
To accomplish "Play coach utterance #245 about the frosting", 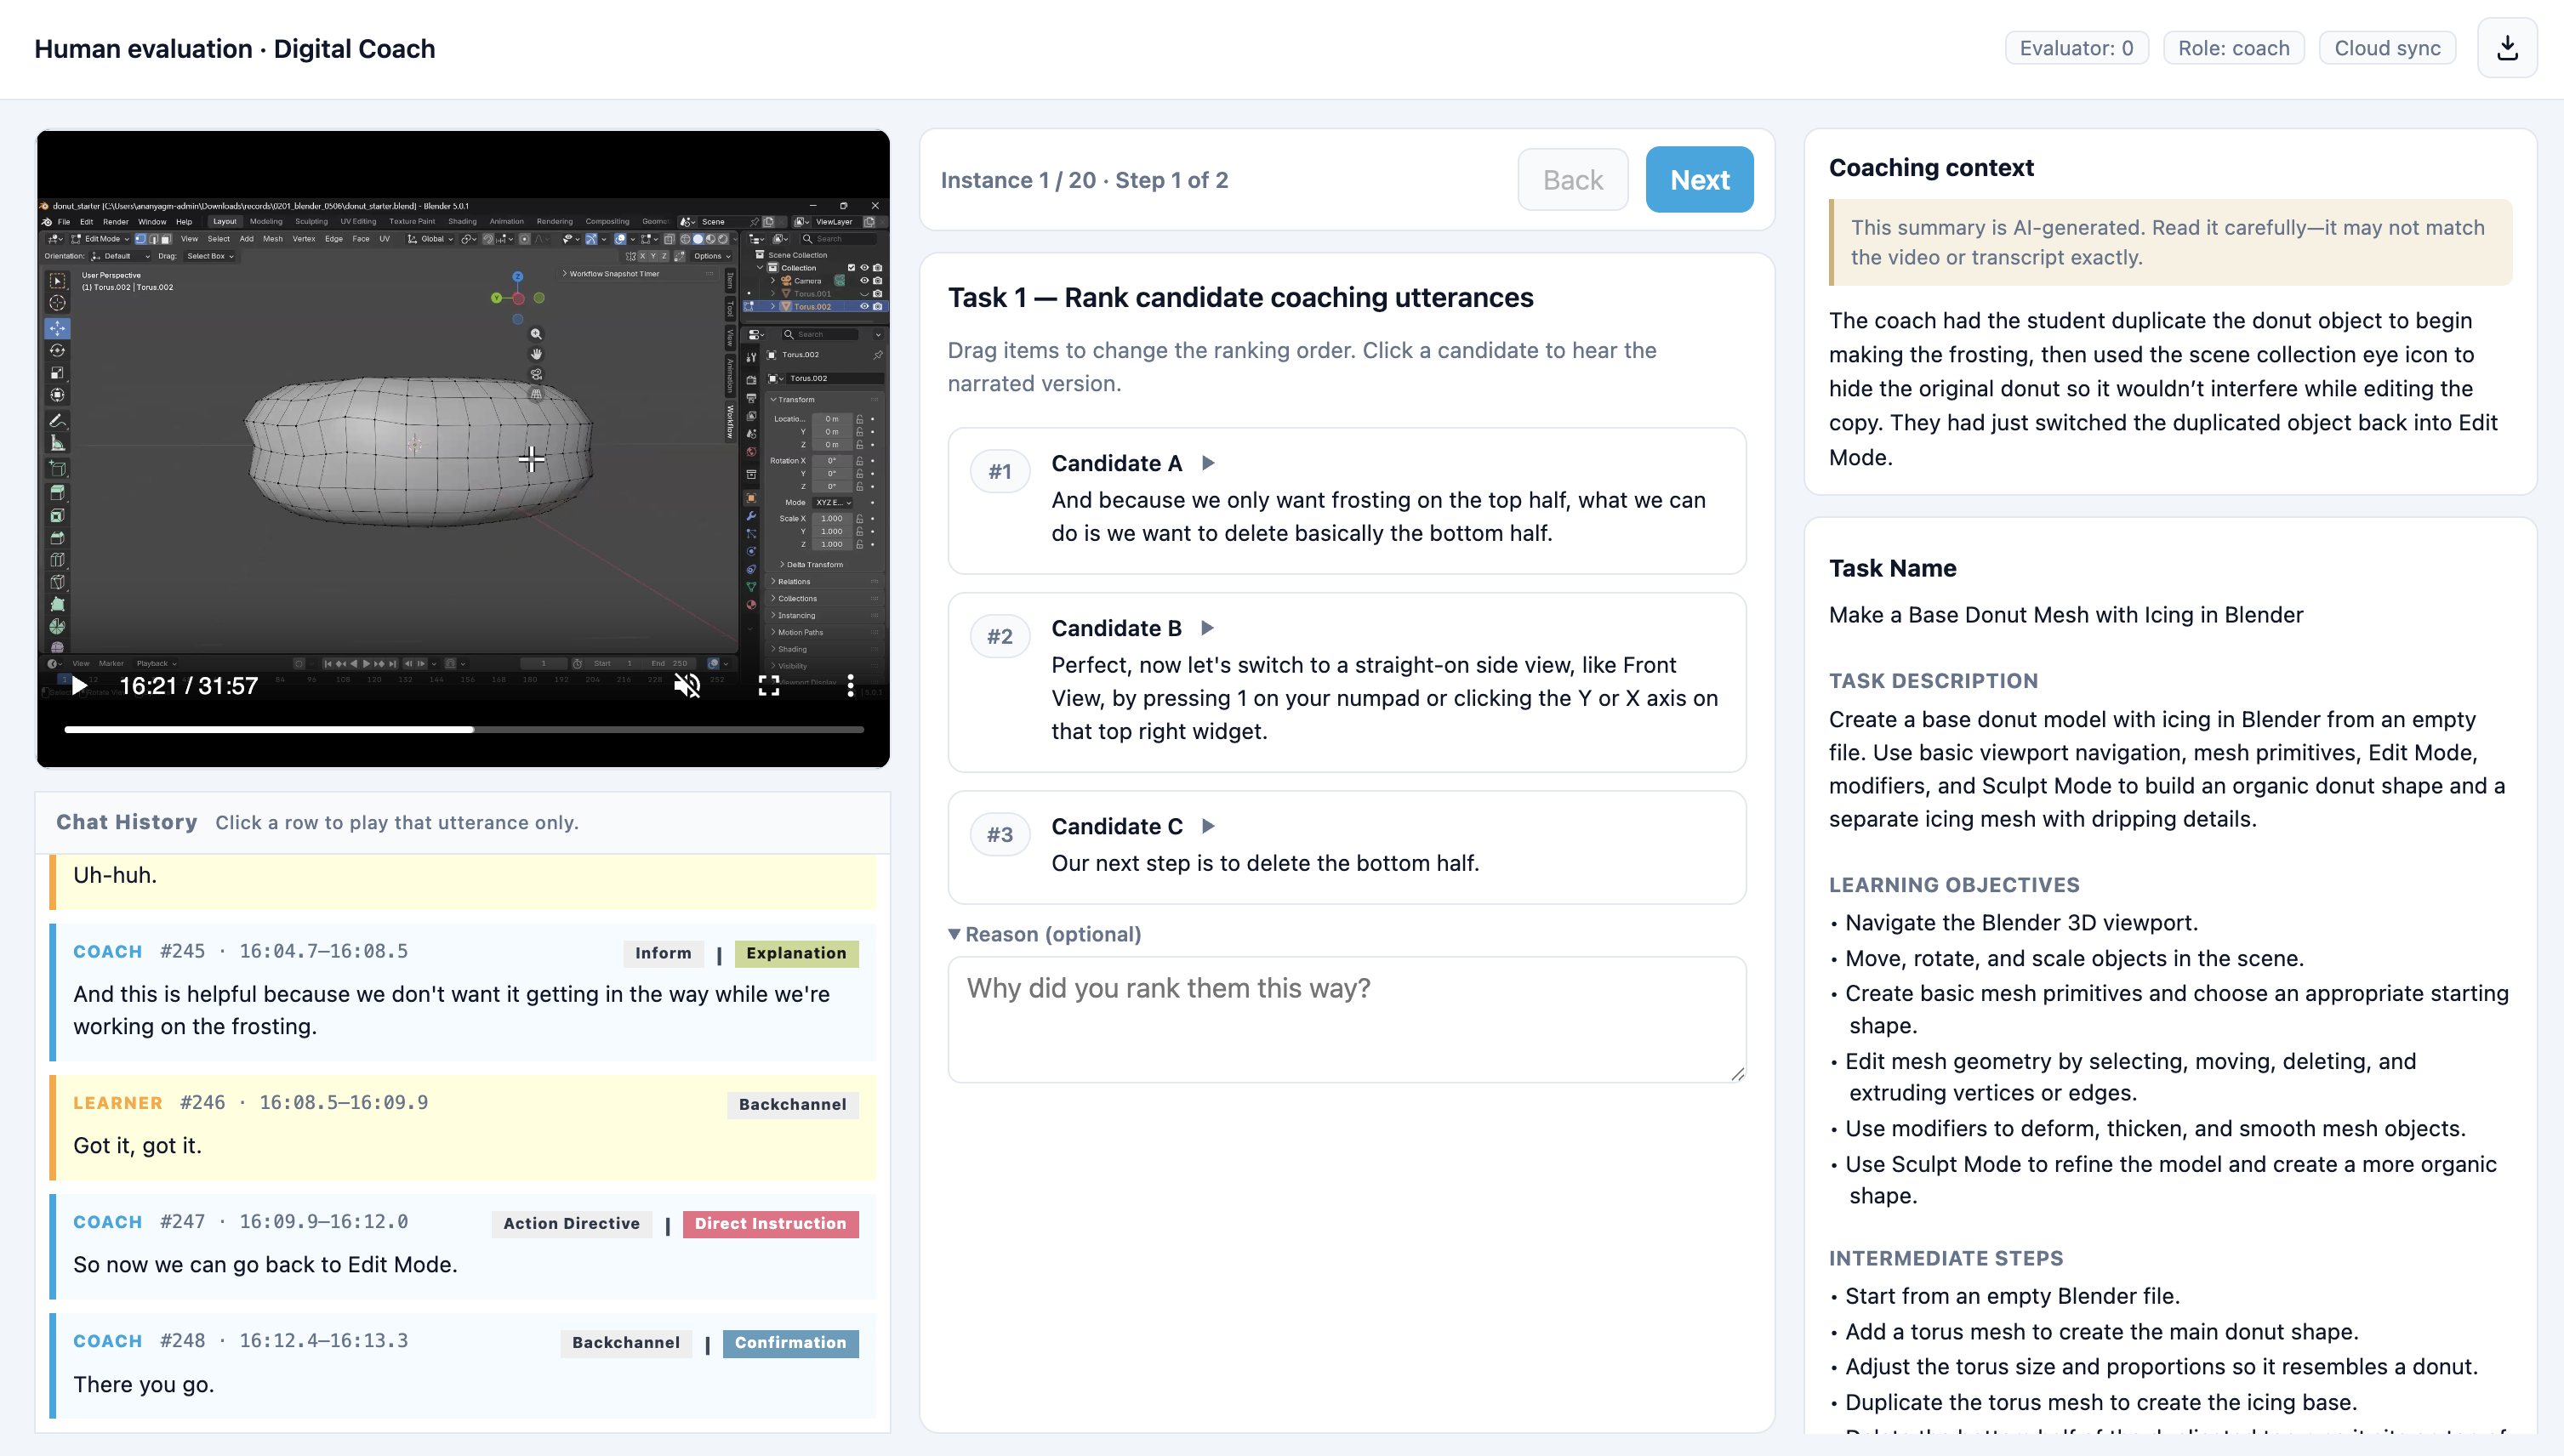I will [x=463, y=992].
